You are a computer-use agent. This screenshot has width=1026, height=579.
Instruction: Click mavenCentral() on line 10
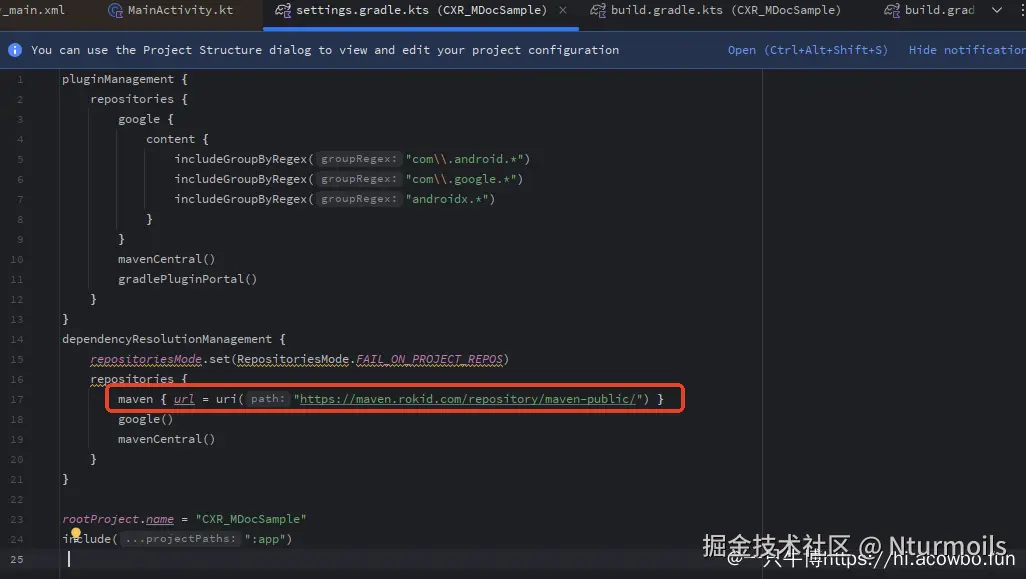point(166,259)
